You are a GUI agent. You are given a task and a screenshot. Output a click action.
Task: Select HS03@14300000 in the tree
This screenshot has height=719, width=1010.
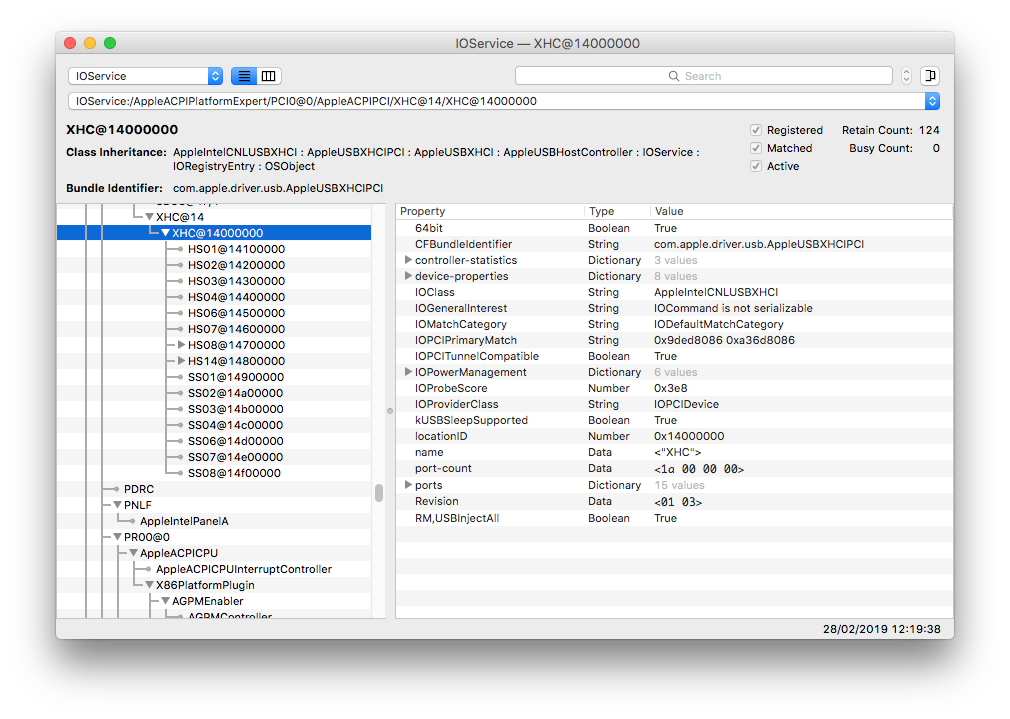[236, 281]
